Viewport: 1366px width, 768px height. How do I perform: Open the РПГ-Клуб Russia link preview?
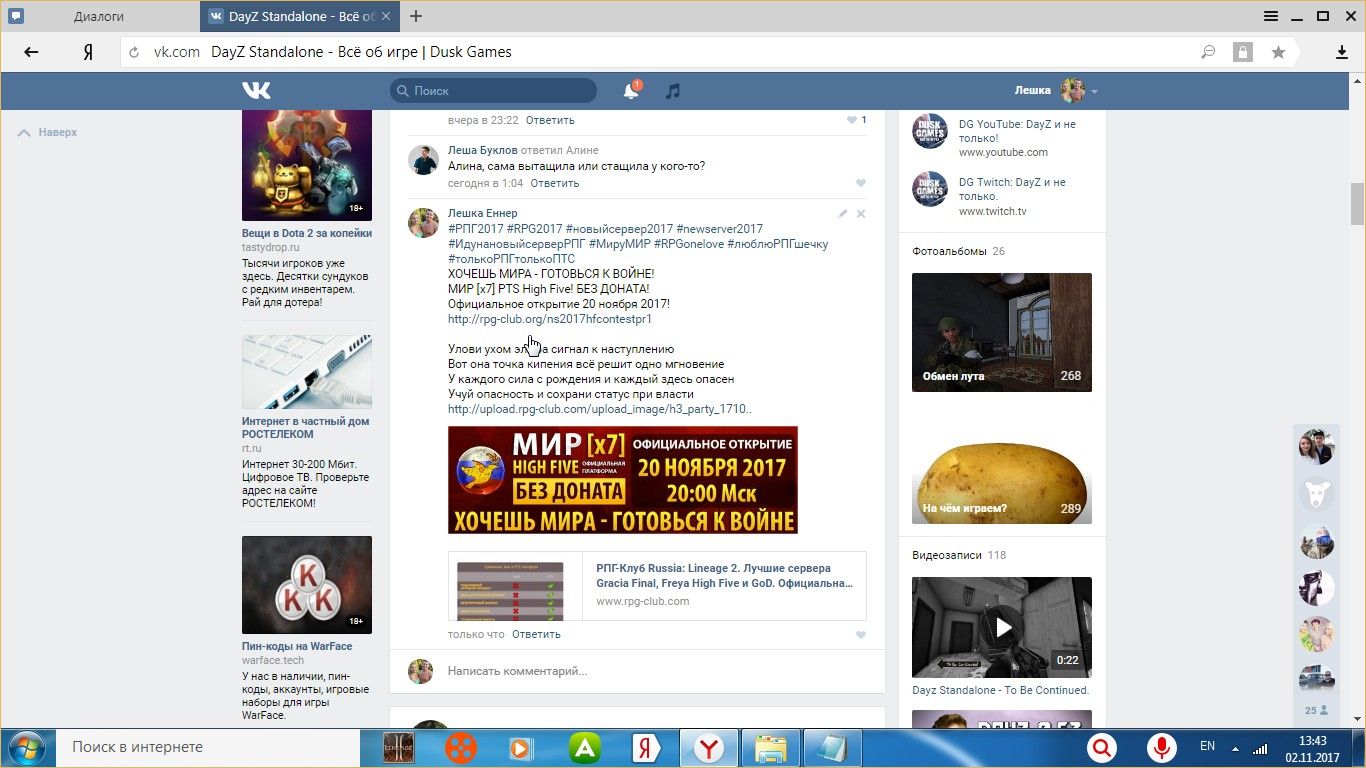click(x=657, y=585)
